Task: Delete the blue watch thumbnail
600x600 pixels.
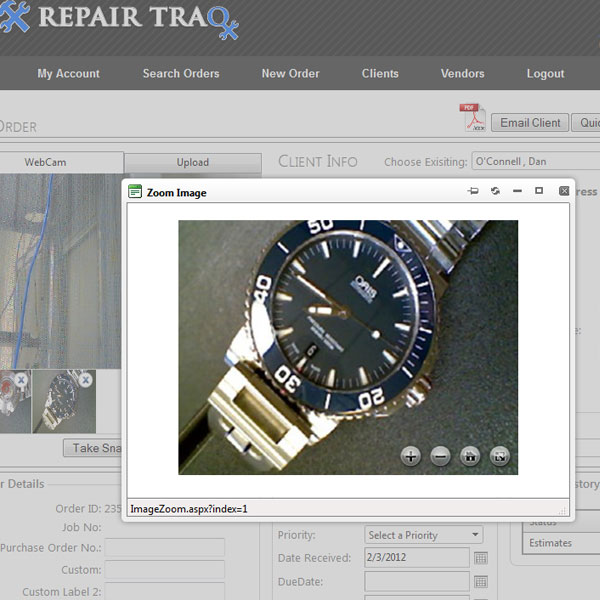Action: click(x=86, y=380)
